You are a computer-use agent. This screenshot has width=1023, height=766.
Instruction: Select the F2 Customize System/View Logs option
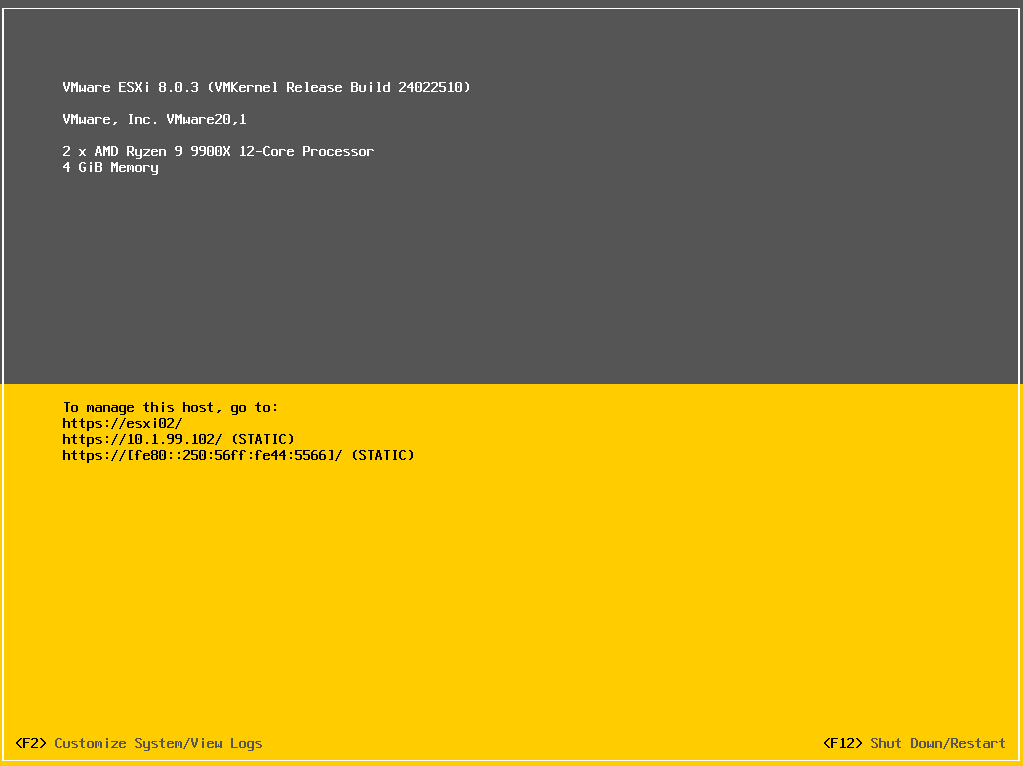(x=138, y=743)
